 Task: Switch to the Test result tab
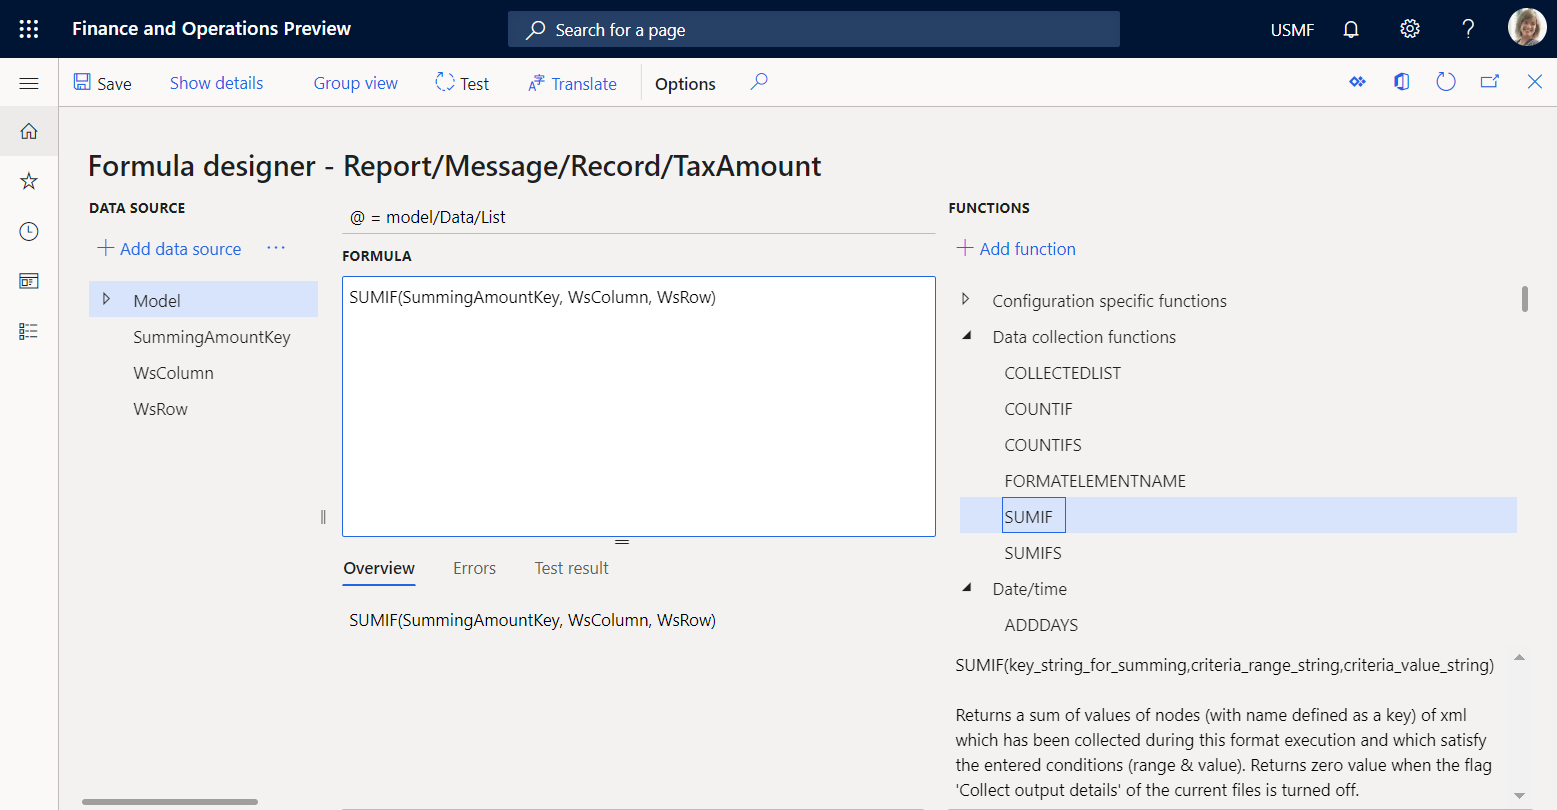[x=571, y=568]
